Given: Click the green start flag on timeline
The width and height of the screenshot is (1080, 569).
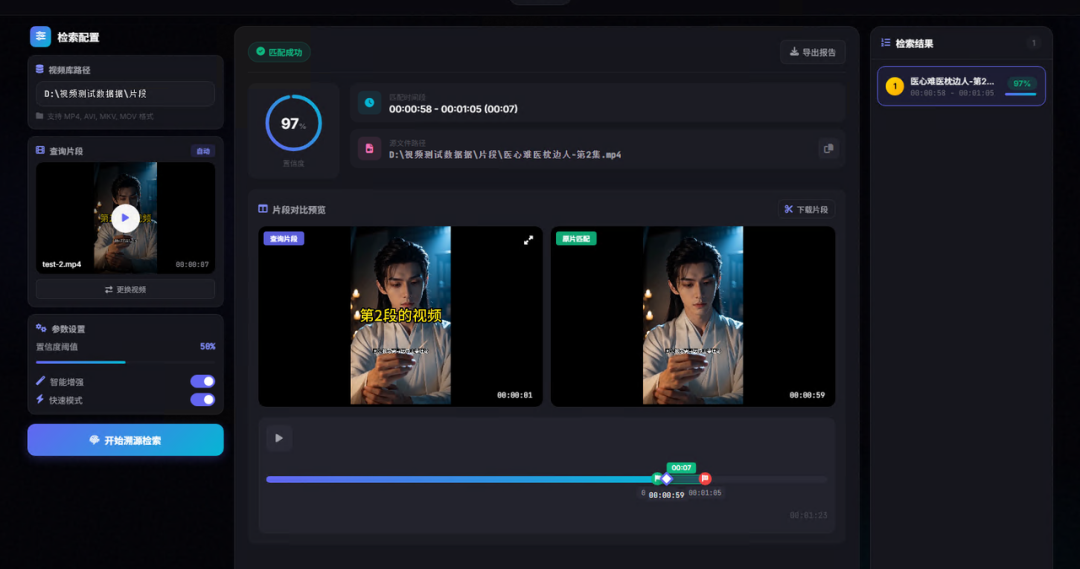Looking at the screenshot, I should [x=657, y=479].
